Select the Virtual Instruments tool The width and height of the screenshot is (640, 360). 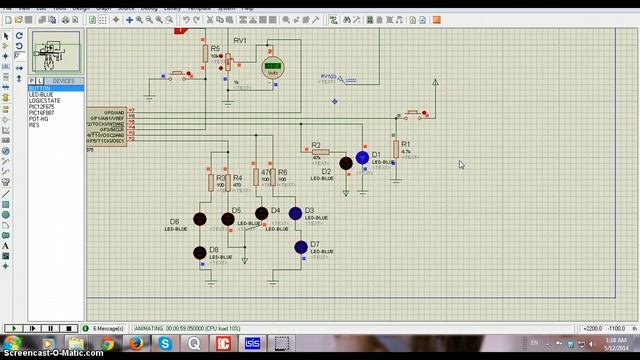(6, 182)
